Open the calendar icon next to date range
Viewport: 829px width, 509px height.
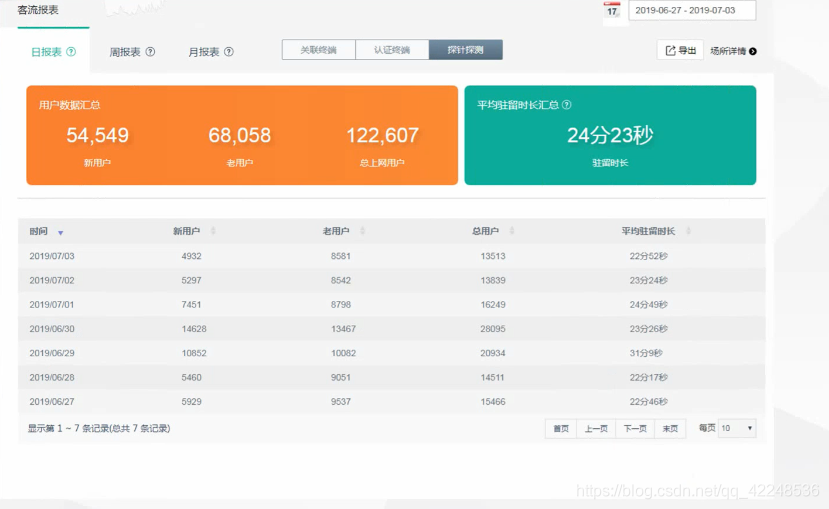point(612,10)
